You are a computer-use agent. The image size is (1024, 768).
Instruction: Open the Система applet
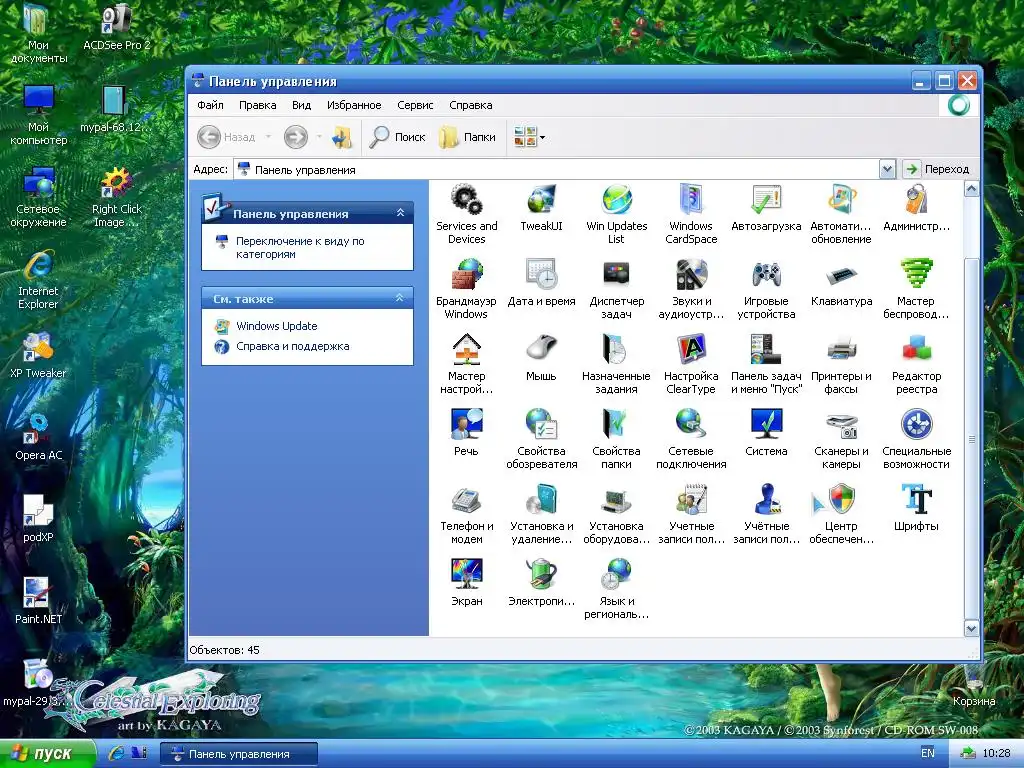click(x=766, y=434)
